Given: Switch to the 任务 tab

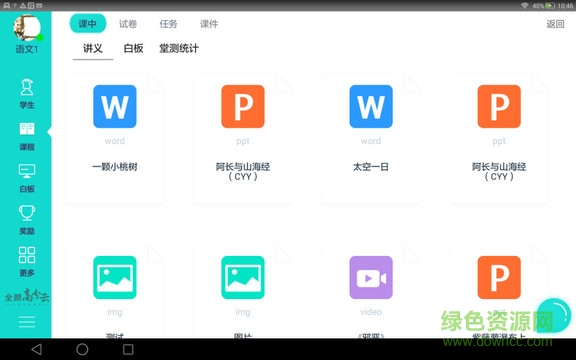Looking at the screenshot, I should [x=168, y=24].
